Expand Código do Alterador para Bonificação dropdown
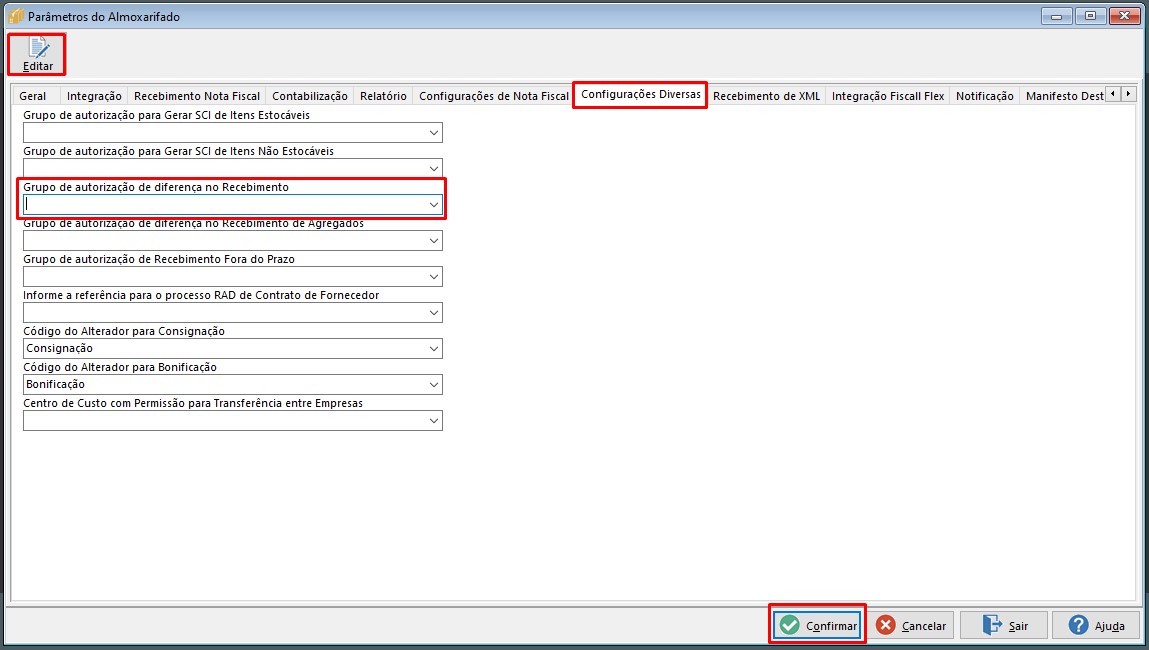Screen dimensions: 1149x650 coord(434,384)
